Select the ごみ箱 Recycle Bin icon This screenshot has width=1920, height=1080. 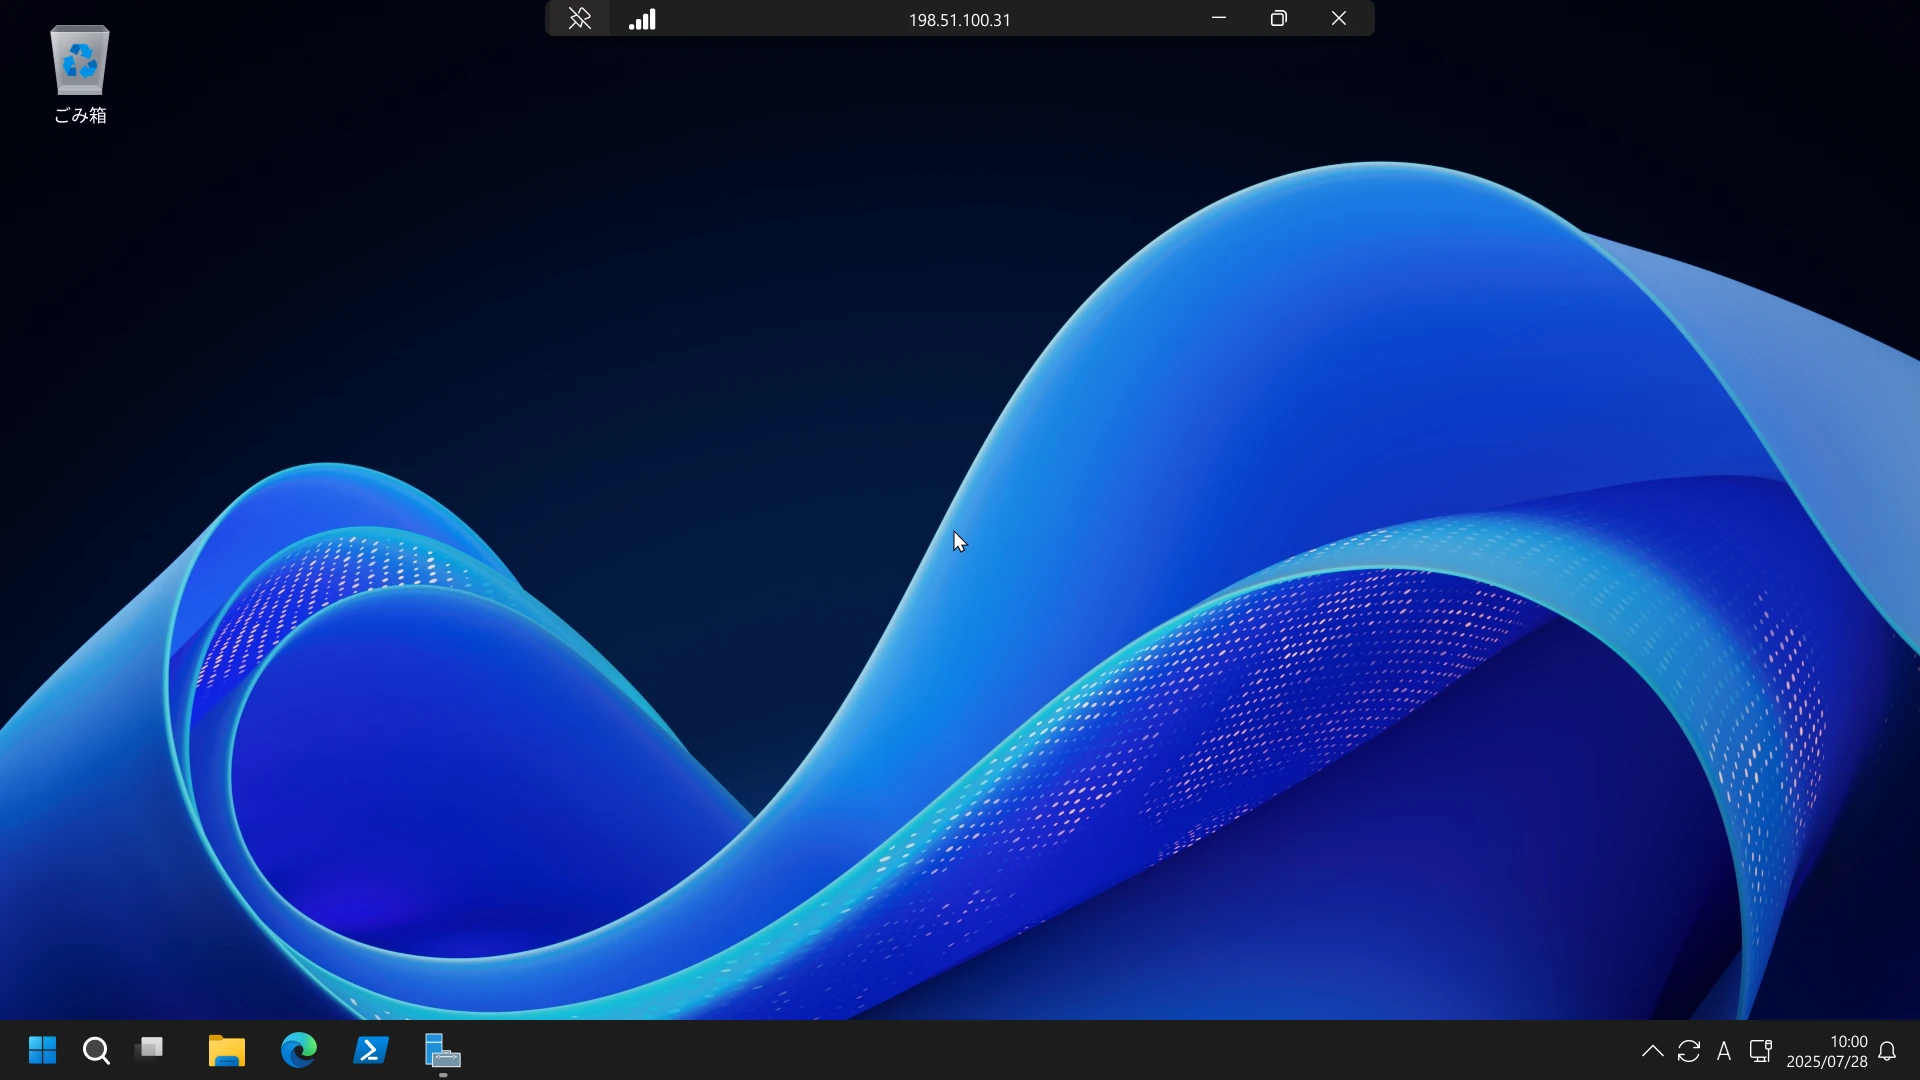pyautogui.click(x=80, y=74)
